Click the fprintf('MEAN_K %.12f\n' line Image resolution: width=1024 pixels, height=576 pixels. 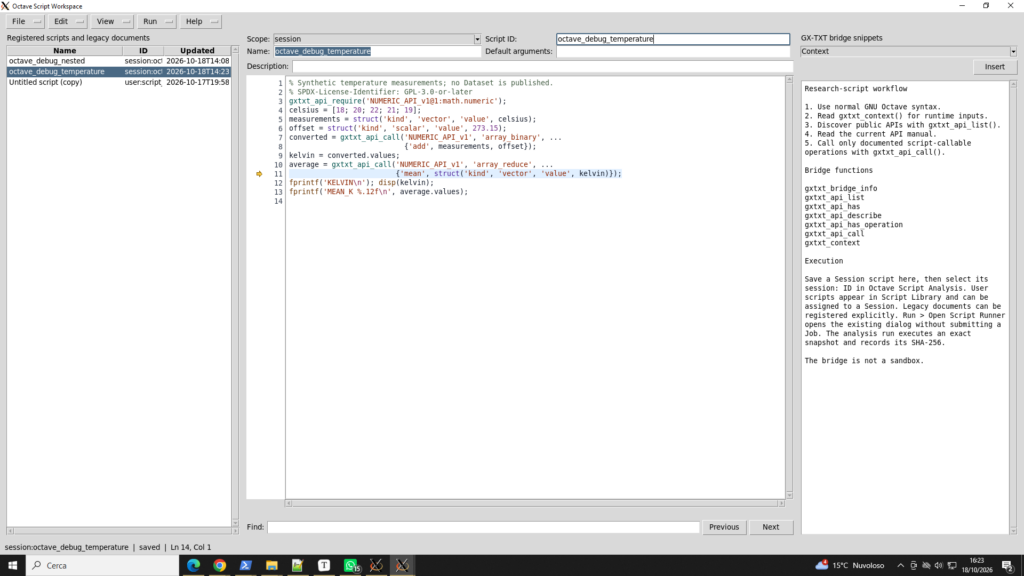(378, 192)
